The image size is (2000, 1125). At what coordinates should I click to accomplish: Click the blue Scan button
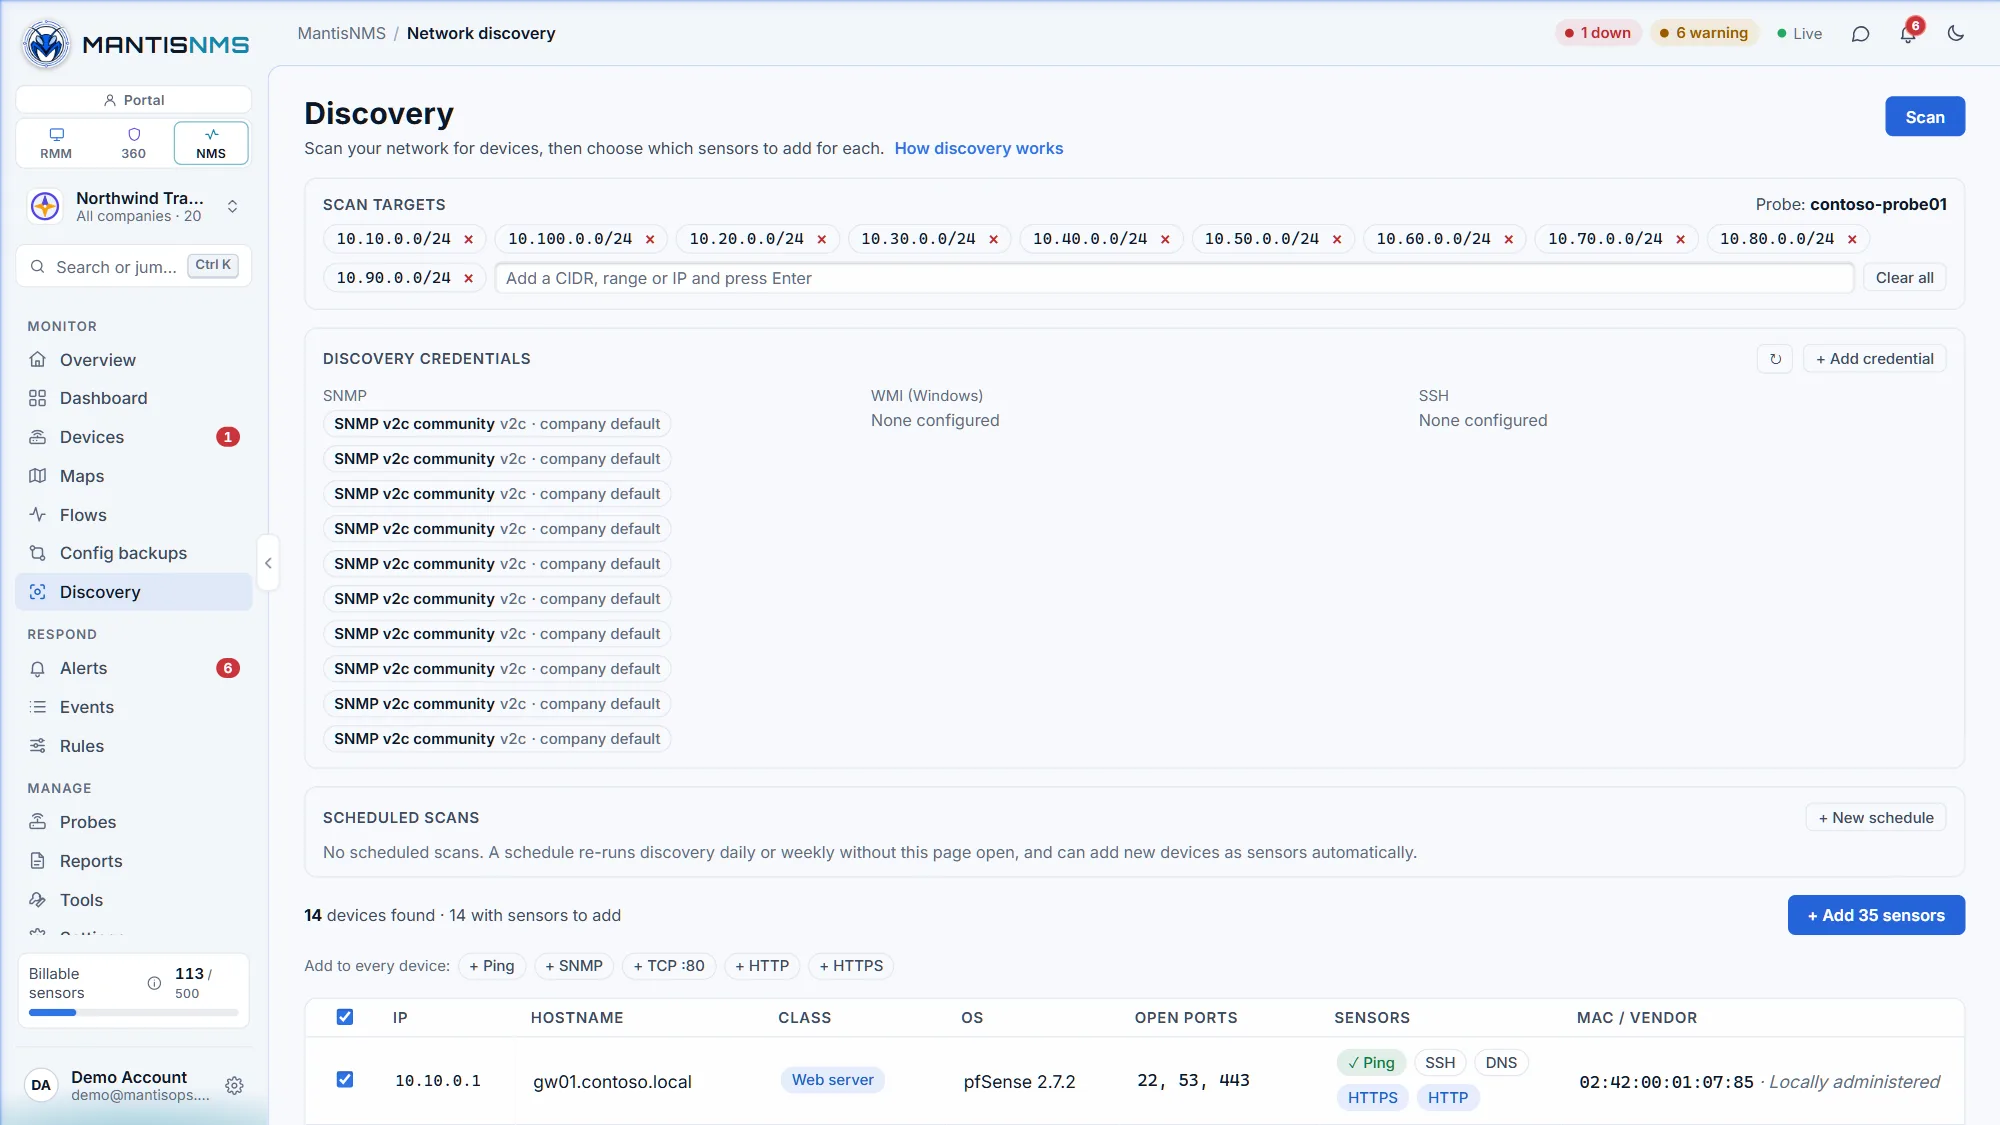click(x=1925, y=117)
